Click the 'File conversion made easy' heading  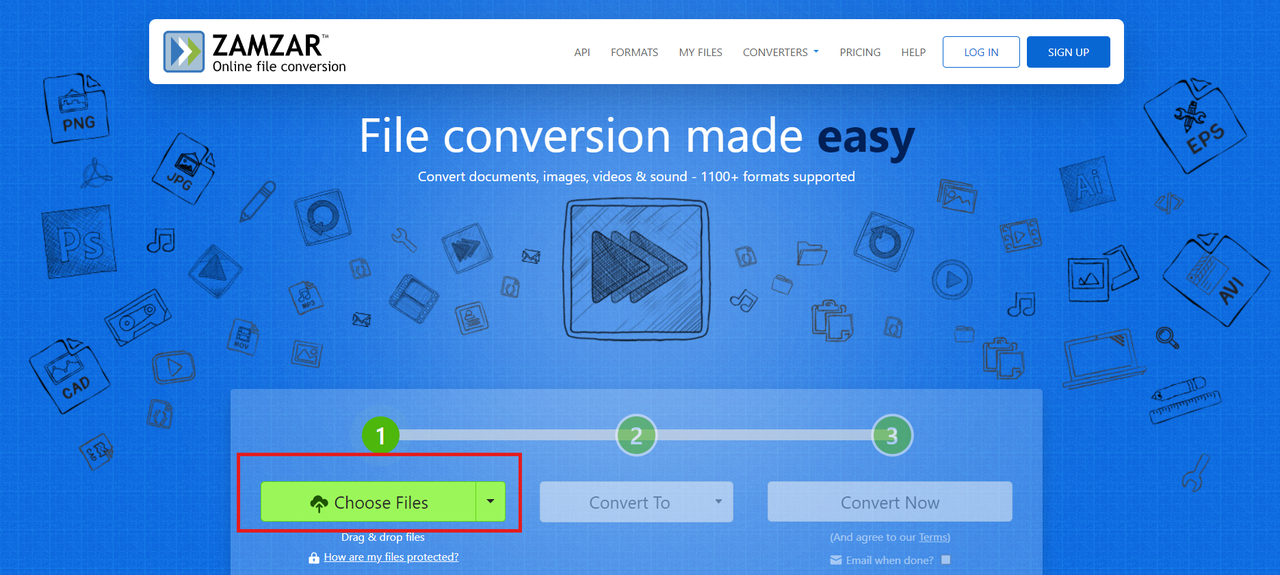pyautogui.click(x=636, y=137)
